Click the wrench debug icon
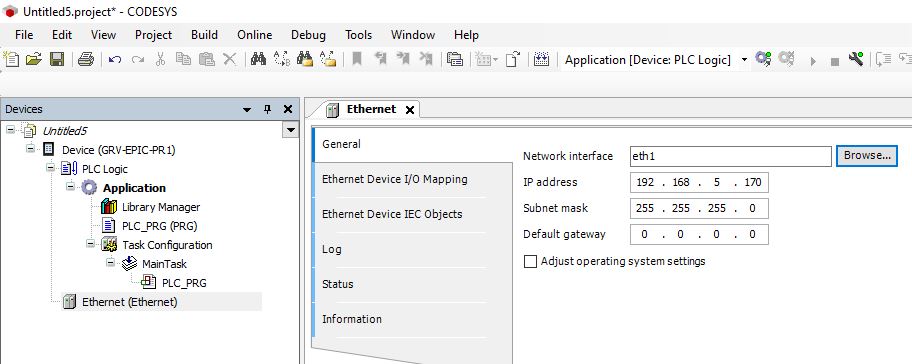The width and height of the screenshot is (912, 364). [856, 59]
